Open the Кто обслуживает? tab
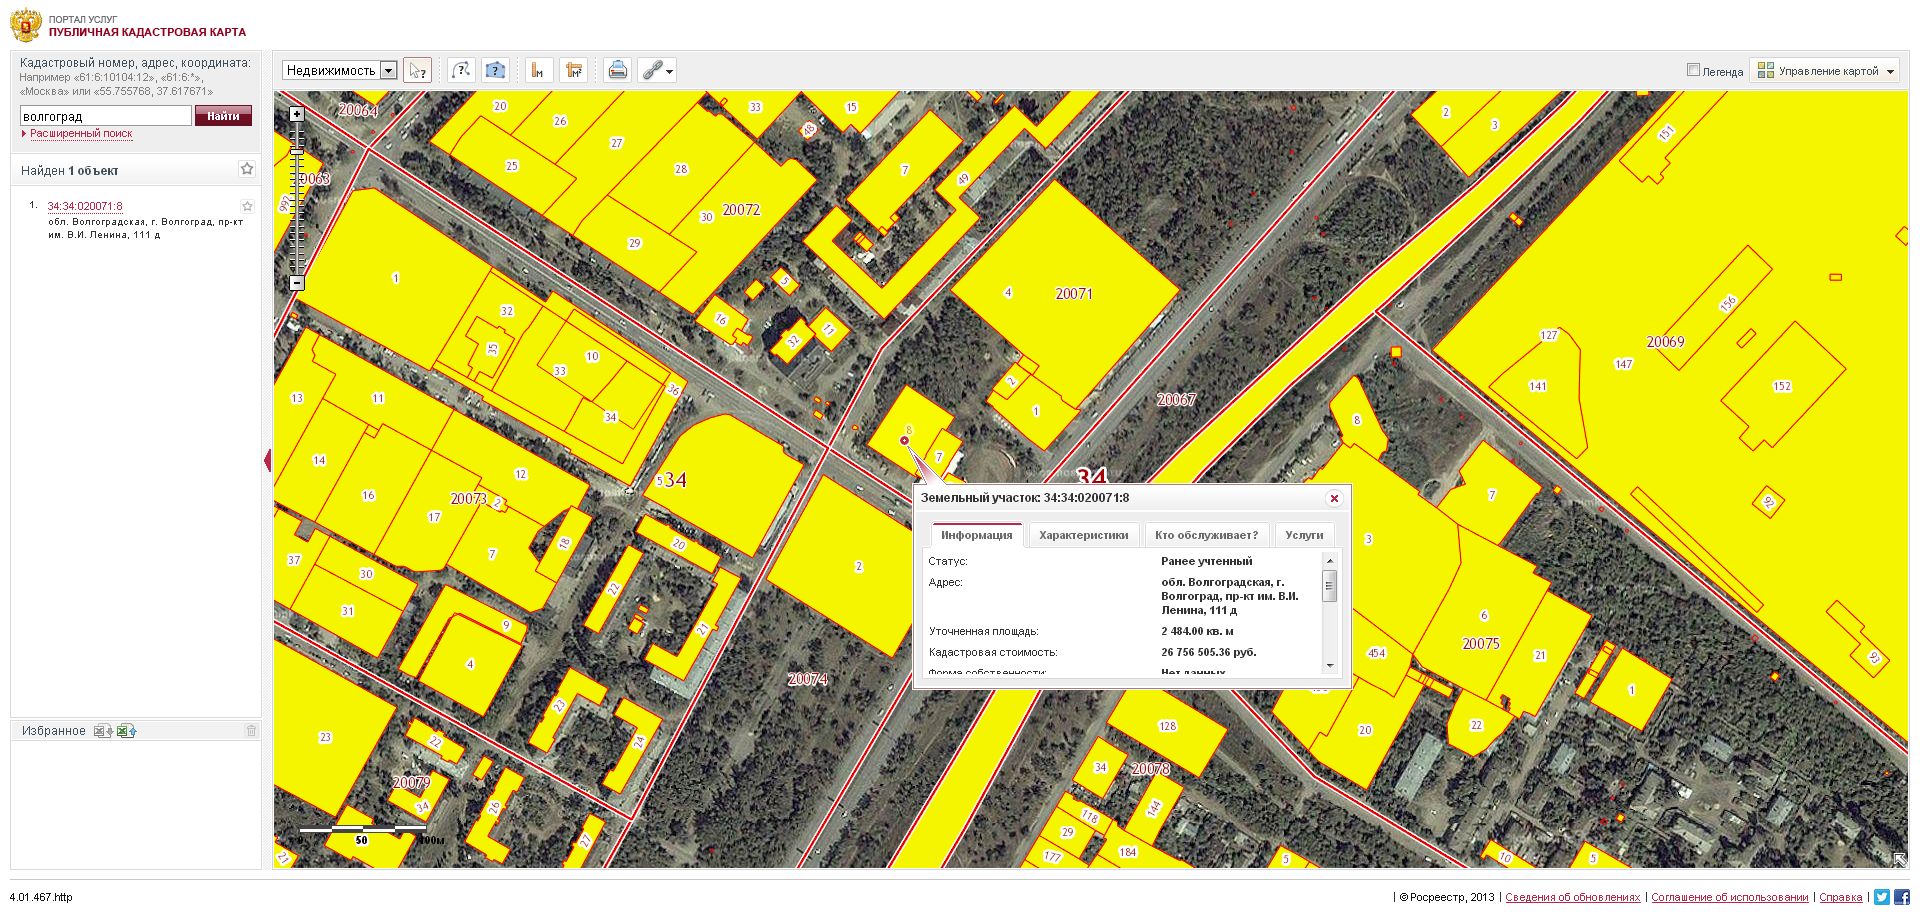The image size is (1920, 912). tap(1206, 535)
